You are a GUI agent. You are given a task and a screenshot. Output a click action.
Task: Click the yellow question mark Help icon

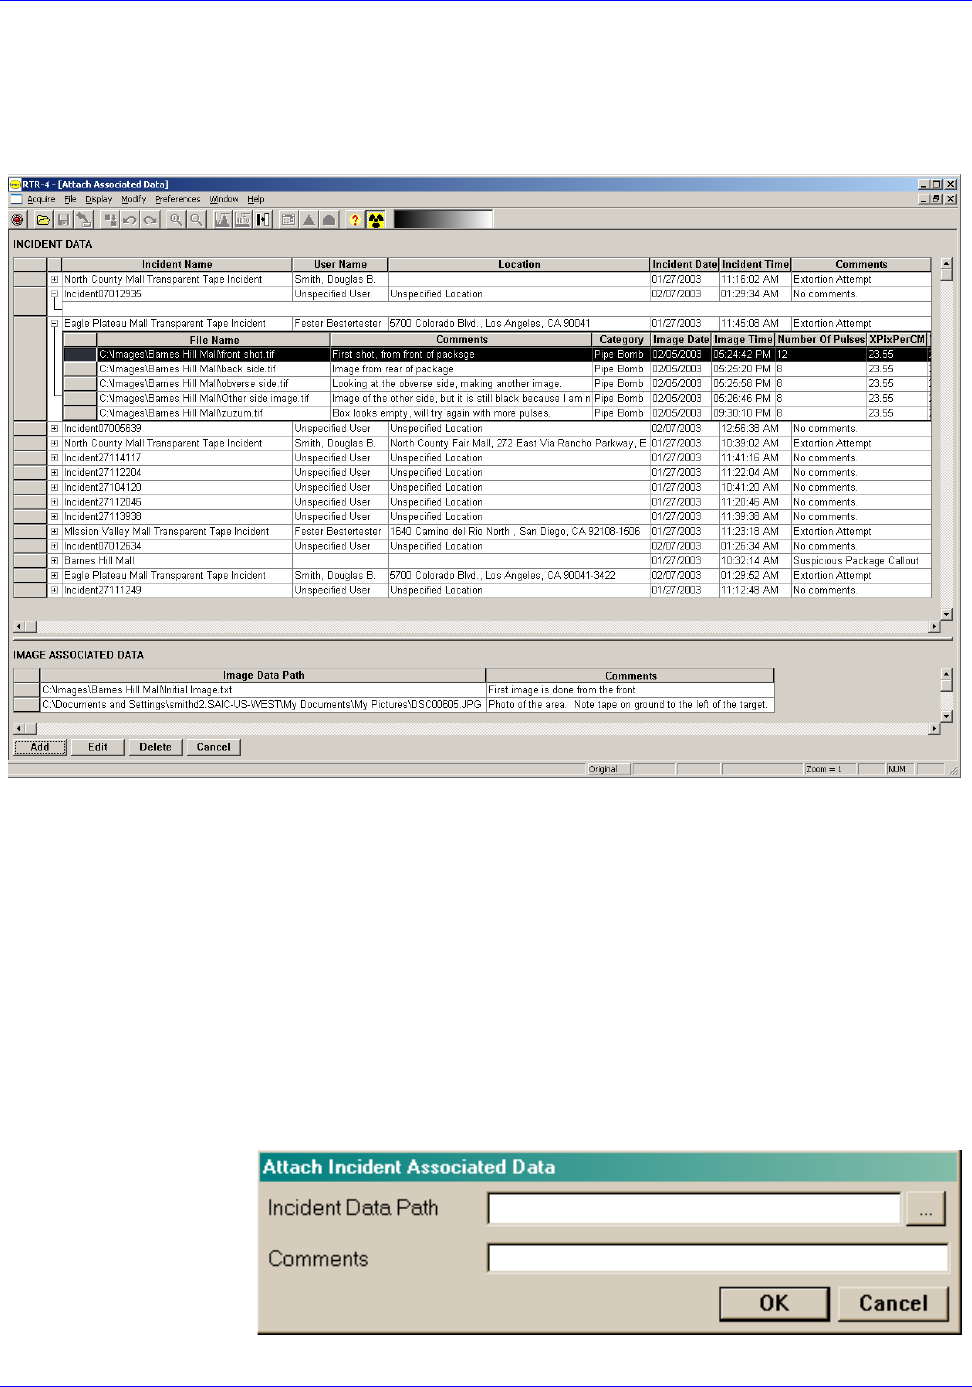[x=354, y=220]
